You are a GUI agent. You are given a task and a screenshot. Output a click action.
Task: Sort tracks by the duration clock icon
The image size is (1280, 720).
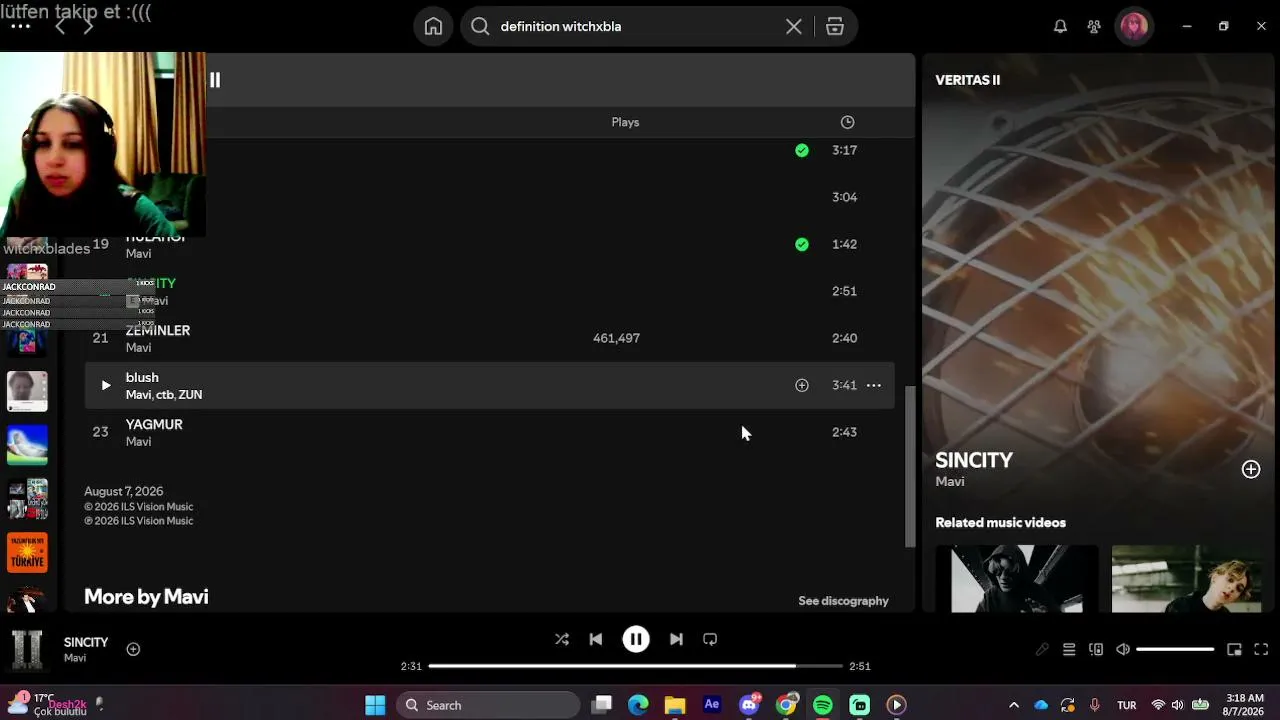(x=847, y=122)
